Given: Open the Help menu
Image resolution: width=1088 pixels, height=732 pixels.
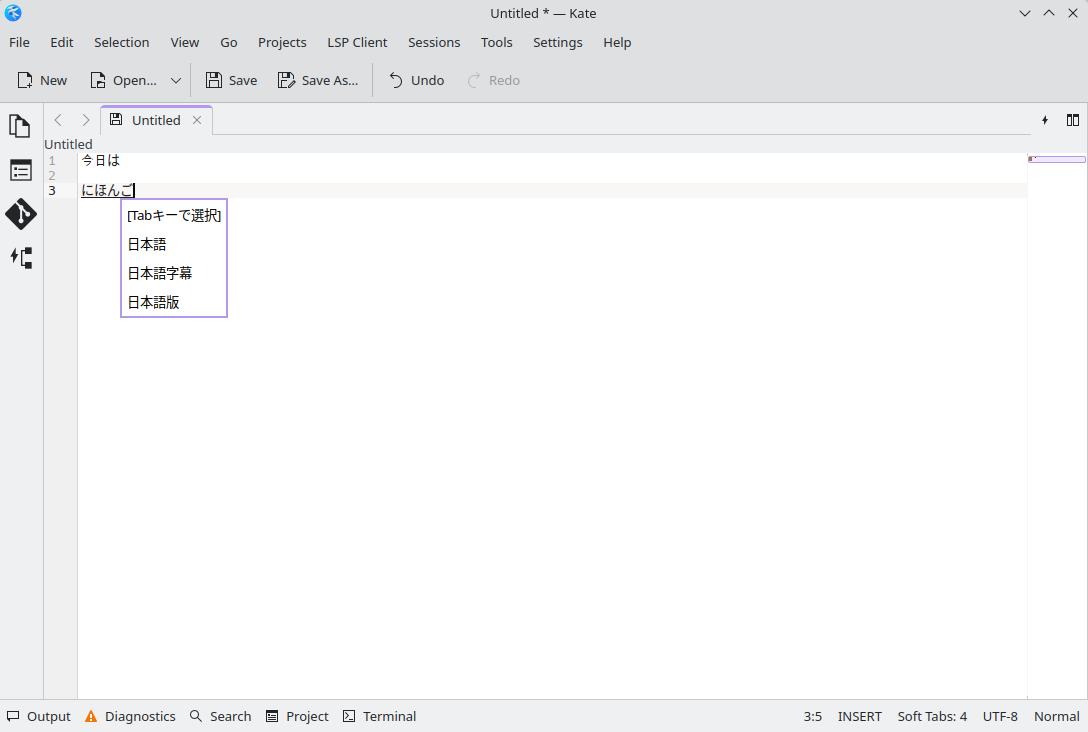Looking at the screenshot, I should coord(617,42).
